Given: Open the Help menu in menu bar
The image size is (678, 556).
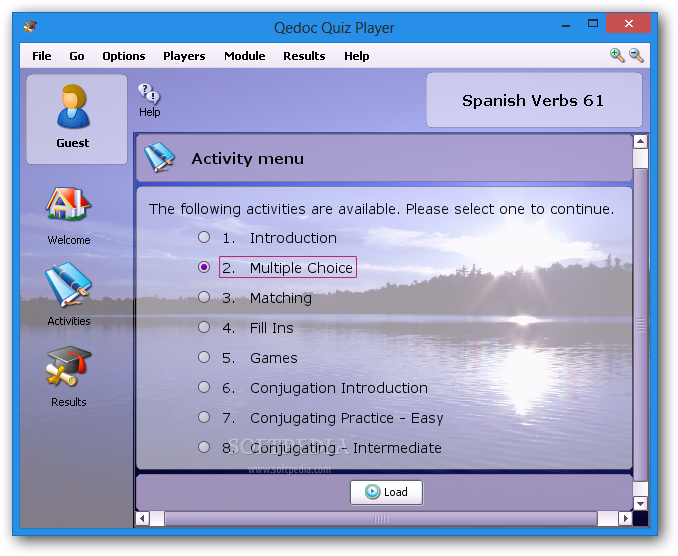Looking at the screenshot, I should [x=357, y=56].
